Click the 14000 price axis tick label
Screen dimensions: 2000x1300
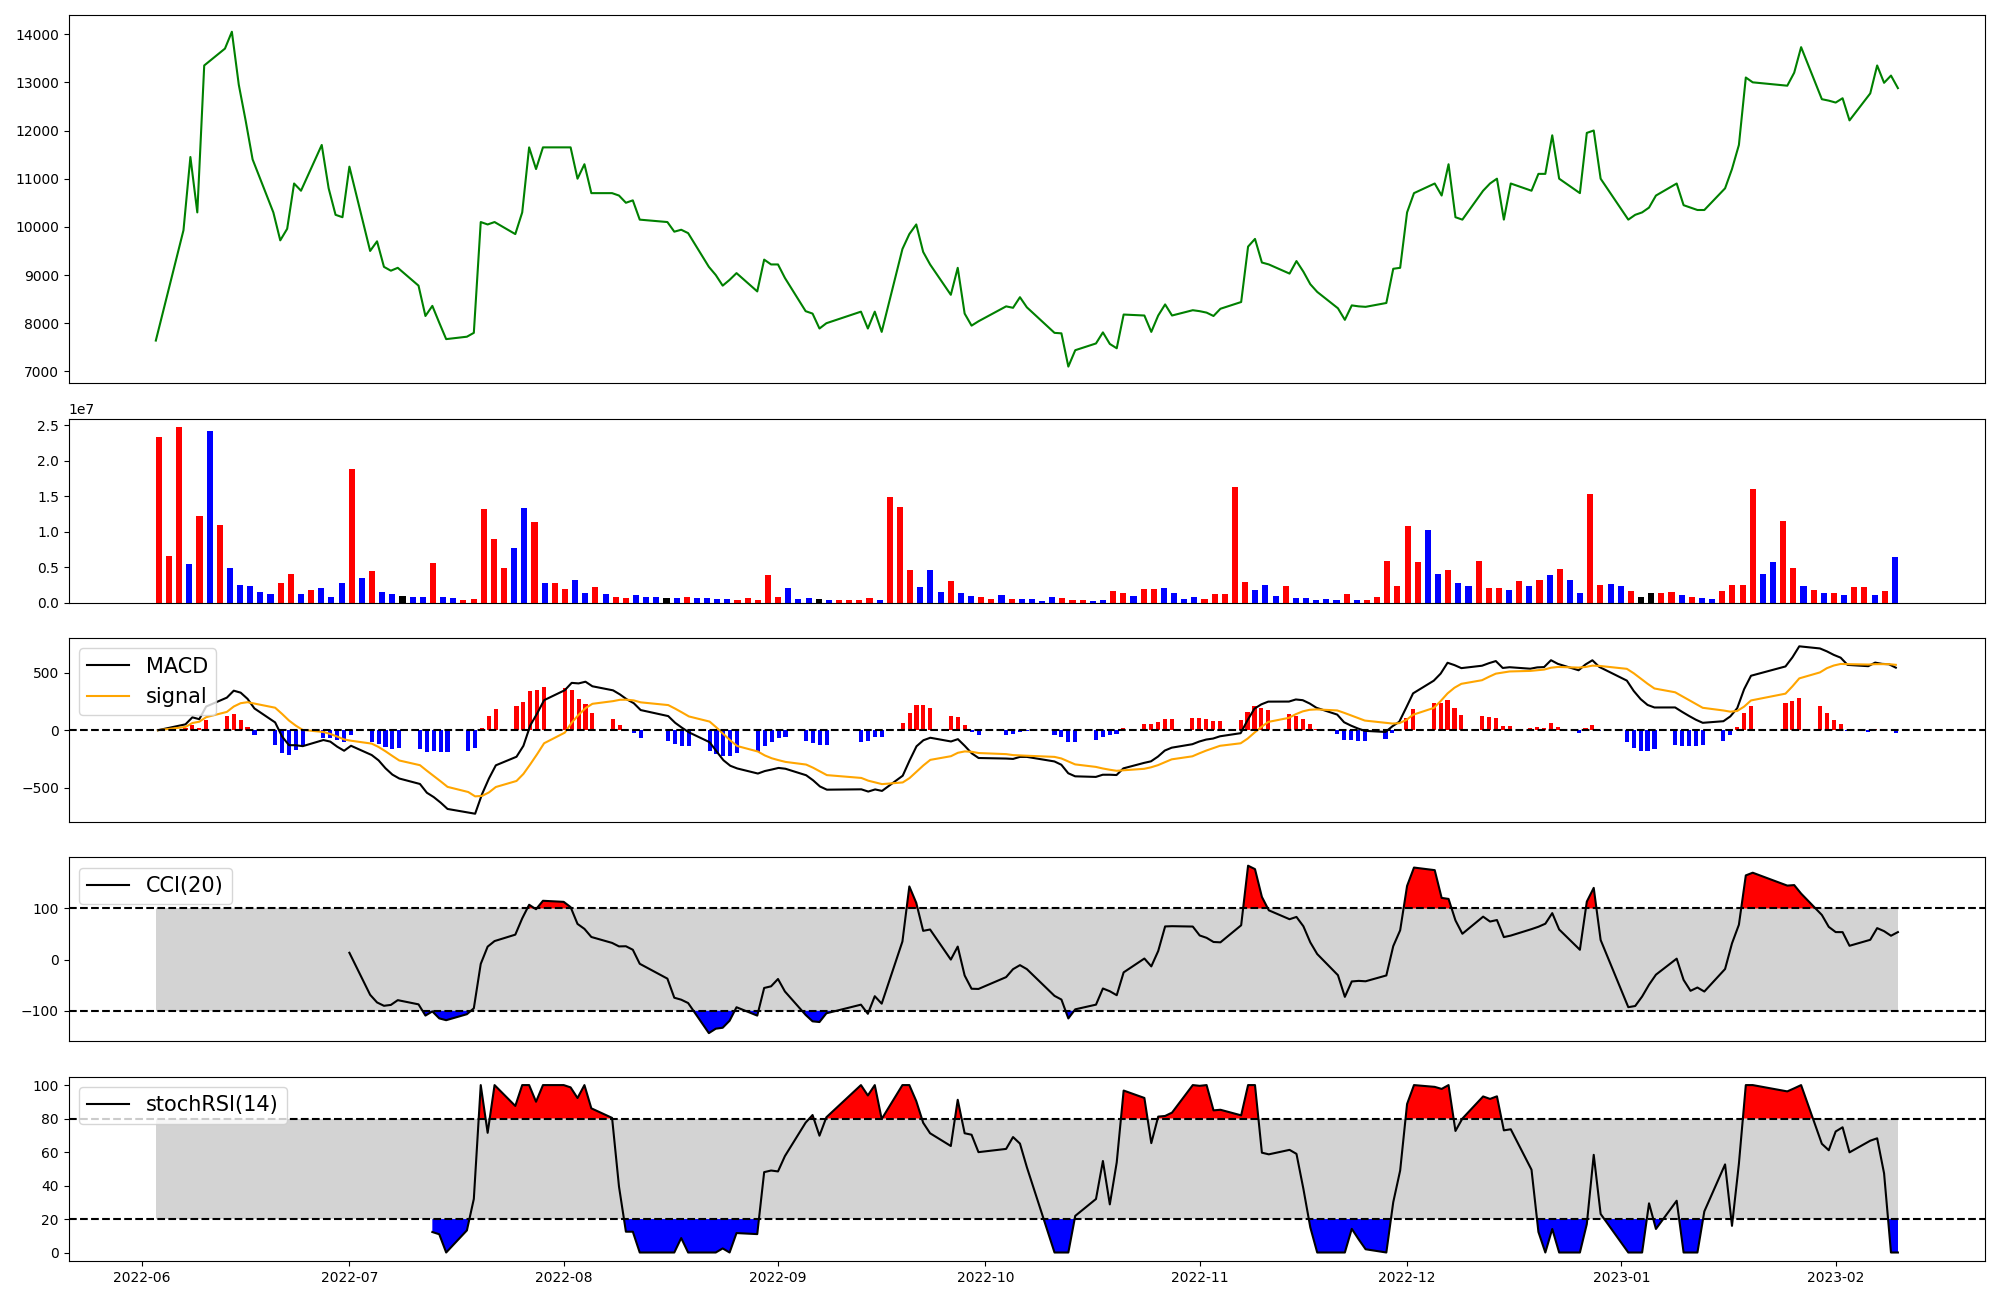coord(38,35)
